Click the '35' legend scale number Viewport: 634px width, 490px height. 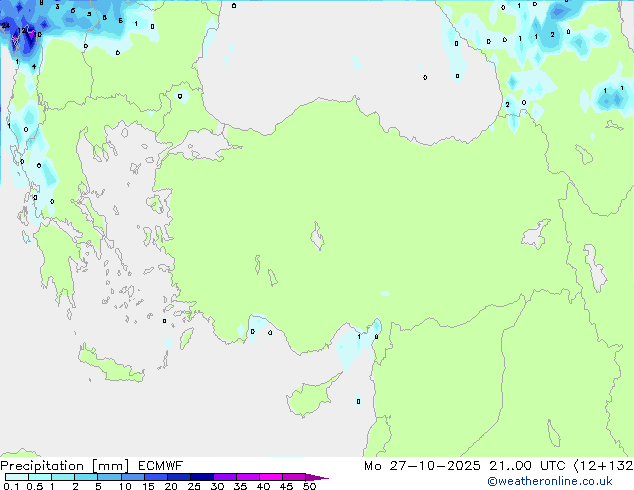coord(240,486)
